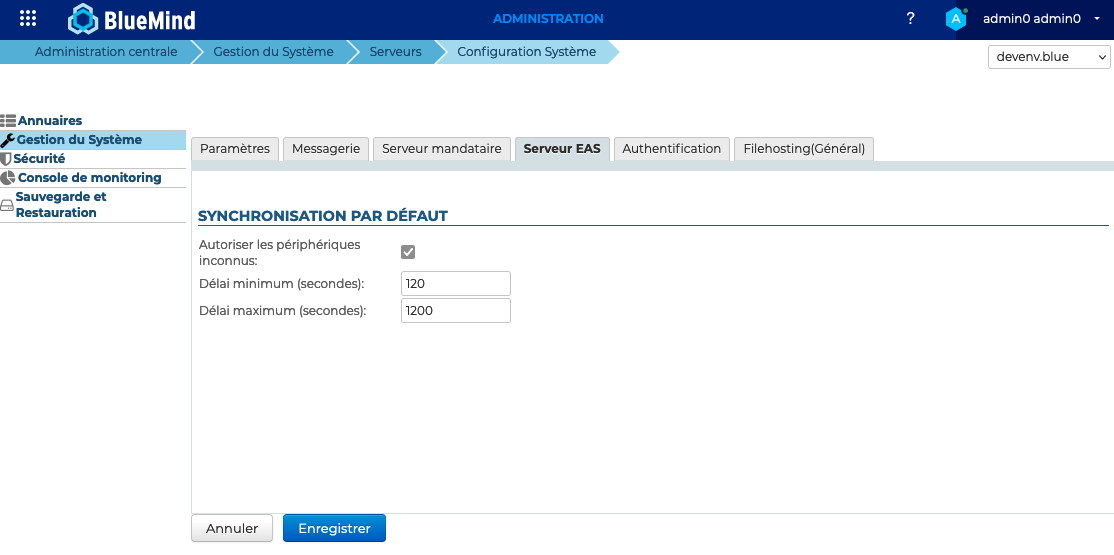Click the Annuaires list icon
This screenshot has width=1114, height=555.
coord(8,121)
